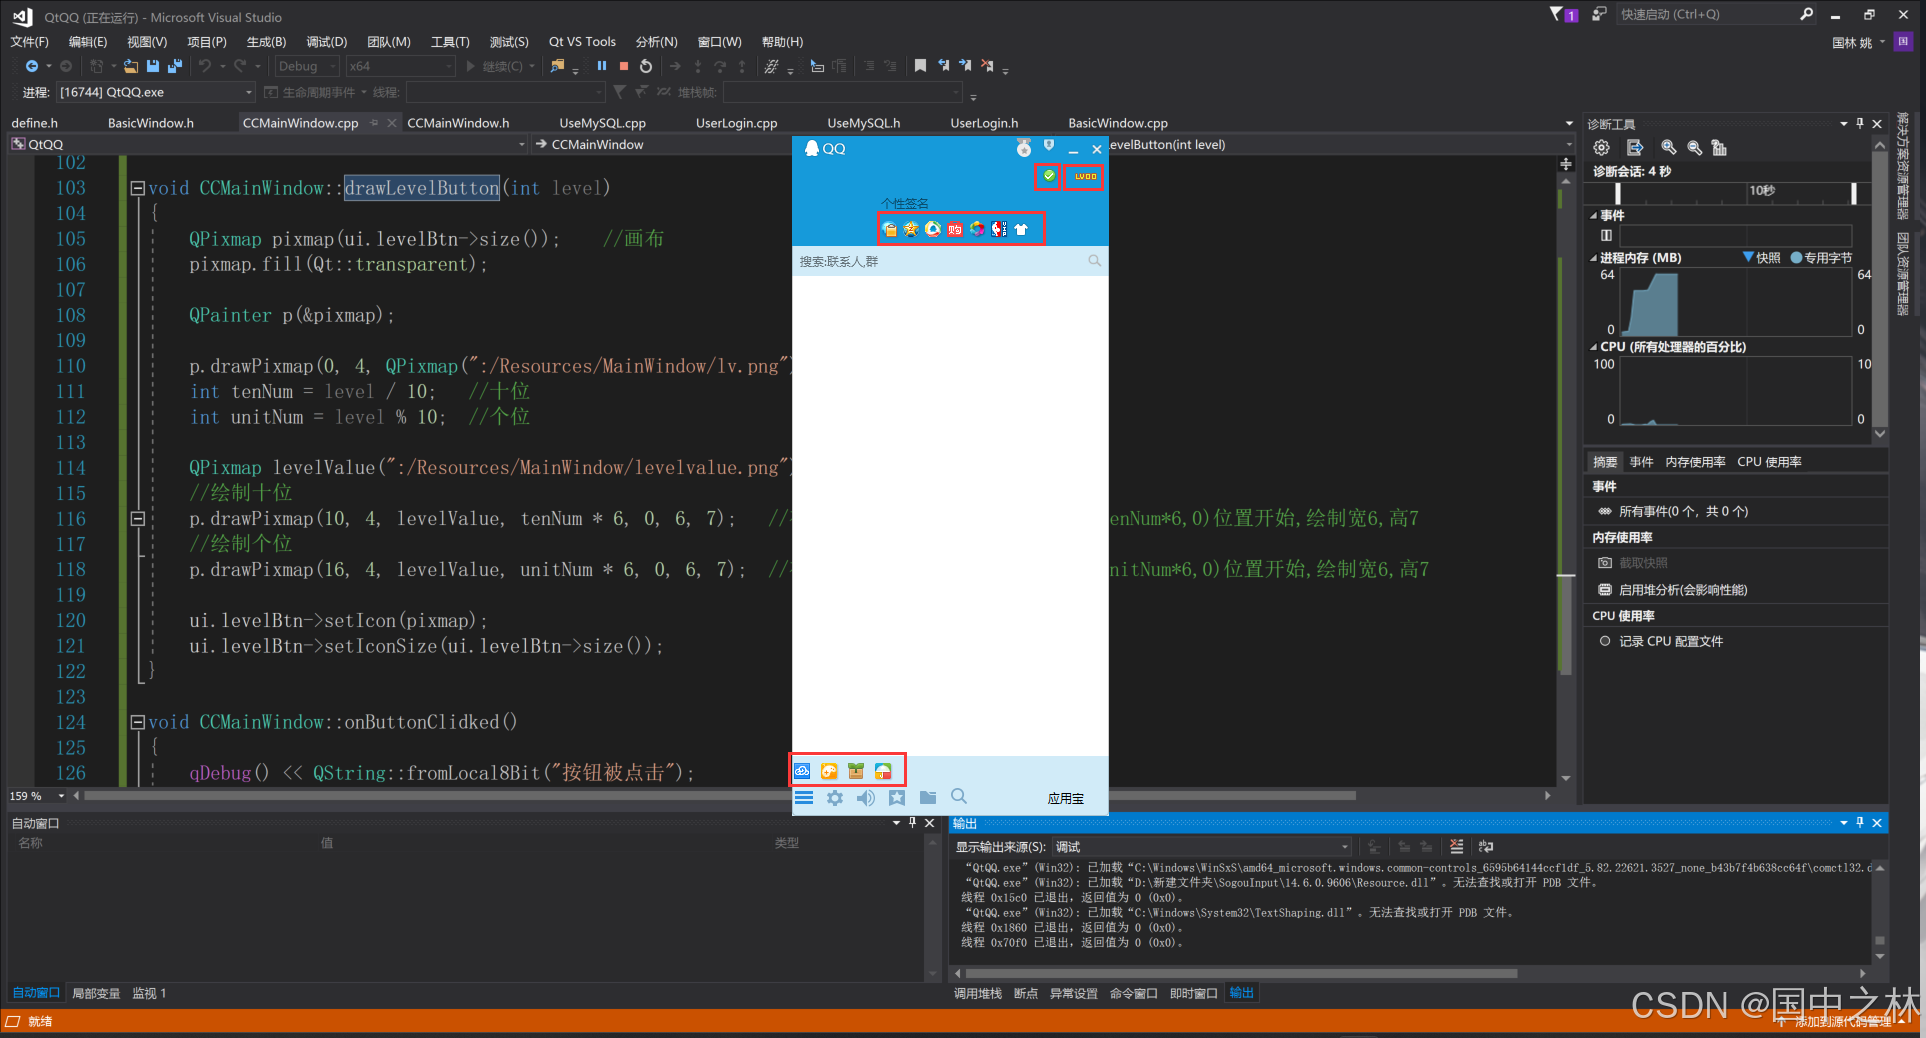Collapse the onButtonClidked function at line 124
Screen dimensions: 1926x1038
point(138,722)
